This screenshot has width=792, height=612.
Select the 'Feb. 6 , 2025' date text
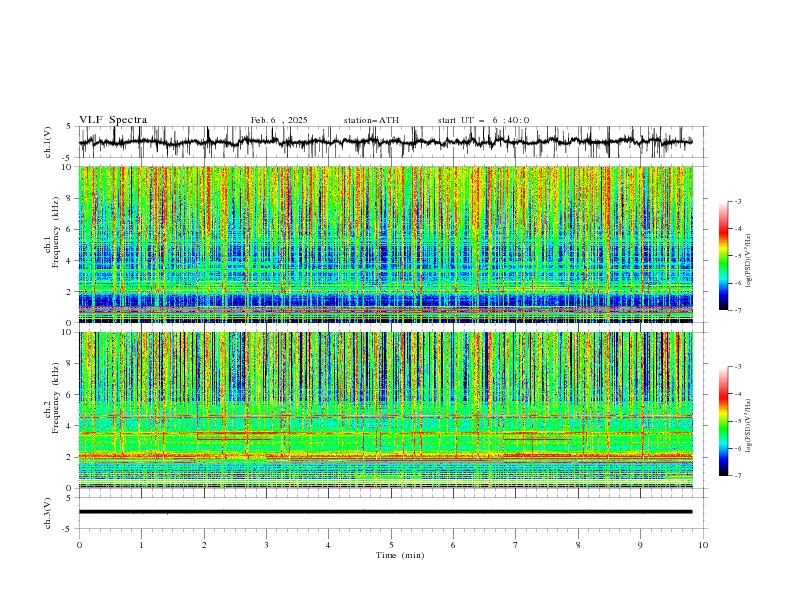279,120
